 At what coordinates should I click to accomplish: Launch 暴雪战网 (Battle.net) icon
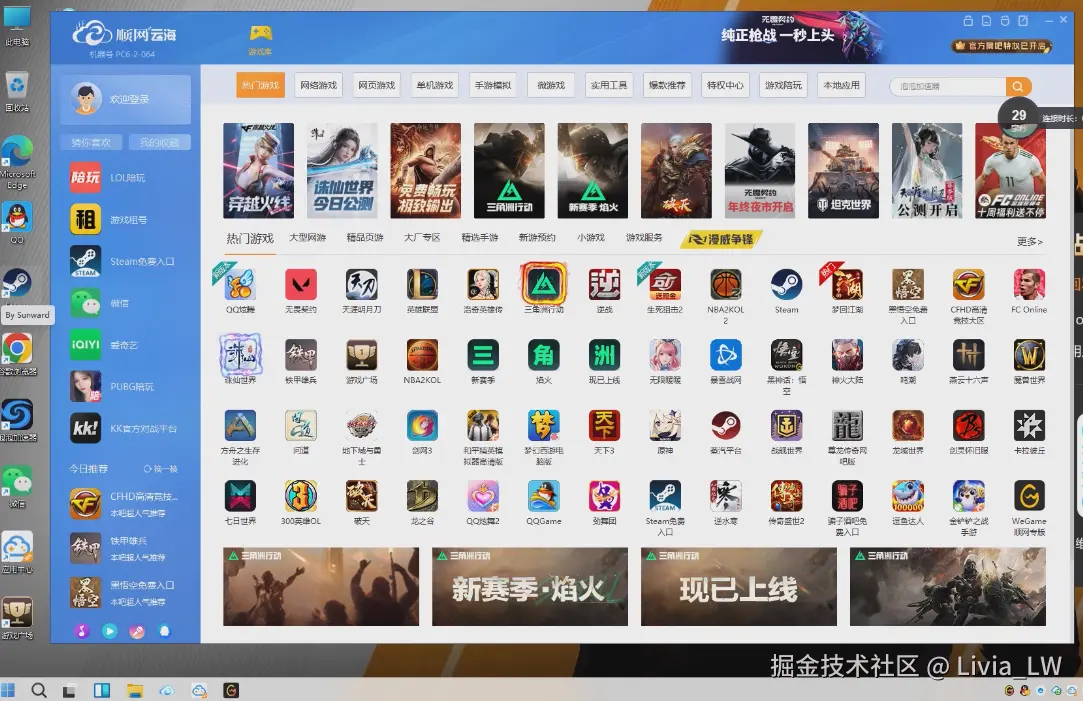[x=726, y=355]
